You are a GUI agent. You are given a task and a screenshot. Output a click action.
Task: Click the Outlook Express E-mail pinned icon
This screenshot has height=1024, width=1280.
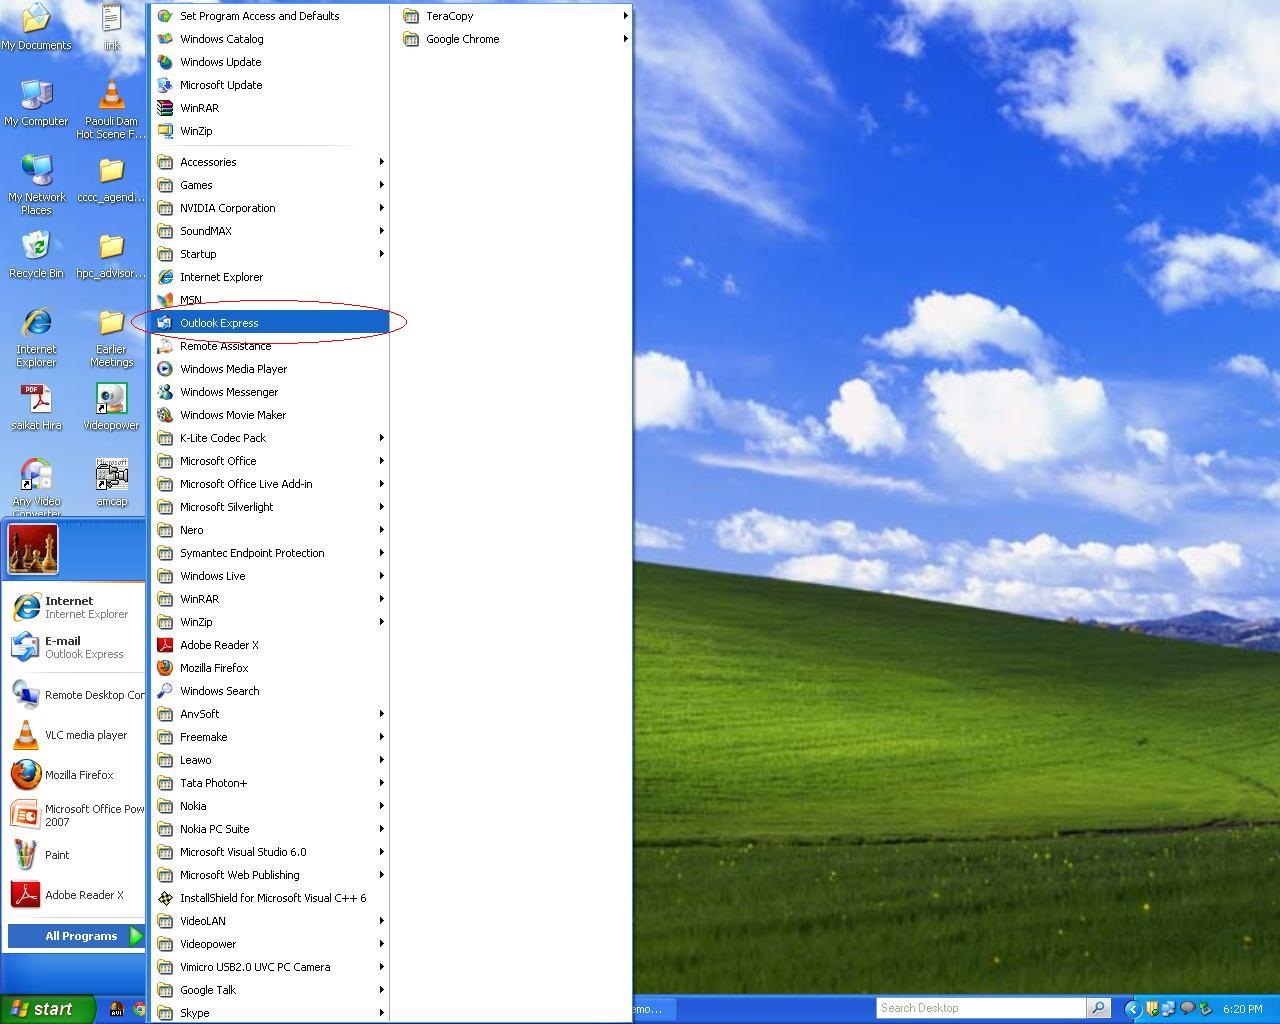25,647
